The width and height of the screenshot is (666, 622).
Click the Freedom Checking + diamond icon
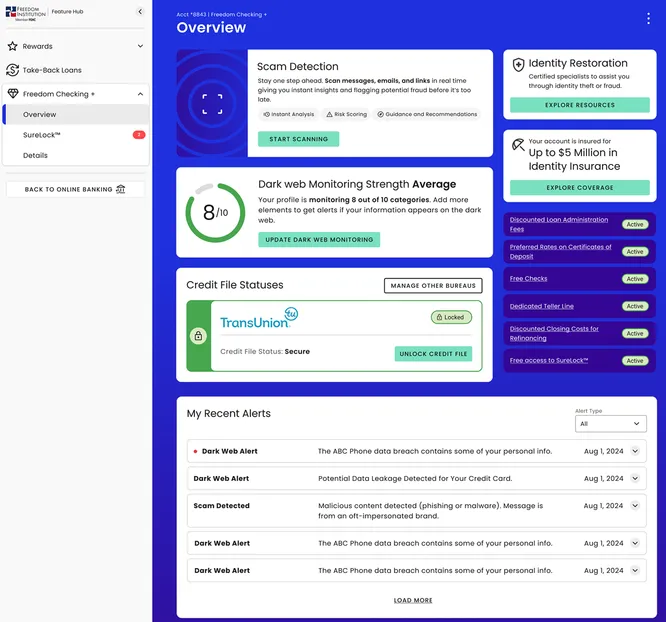(13, 94)
